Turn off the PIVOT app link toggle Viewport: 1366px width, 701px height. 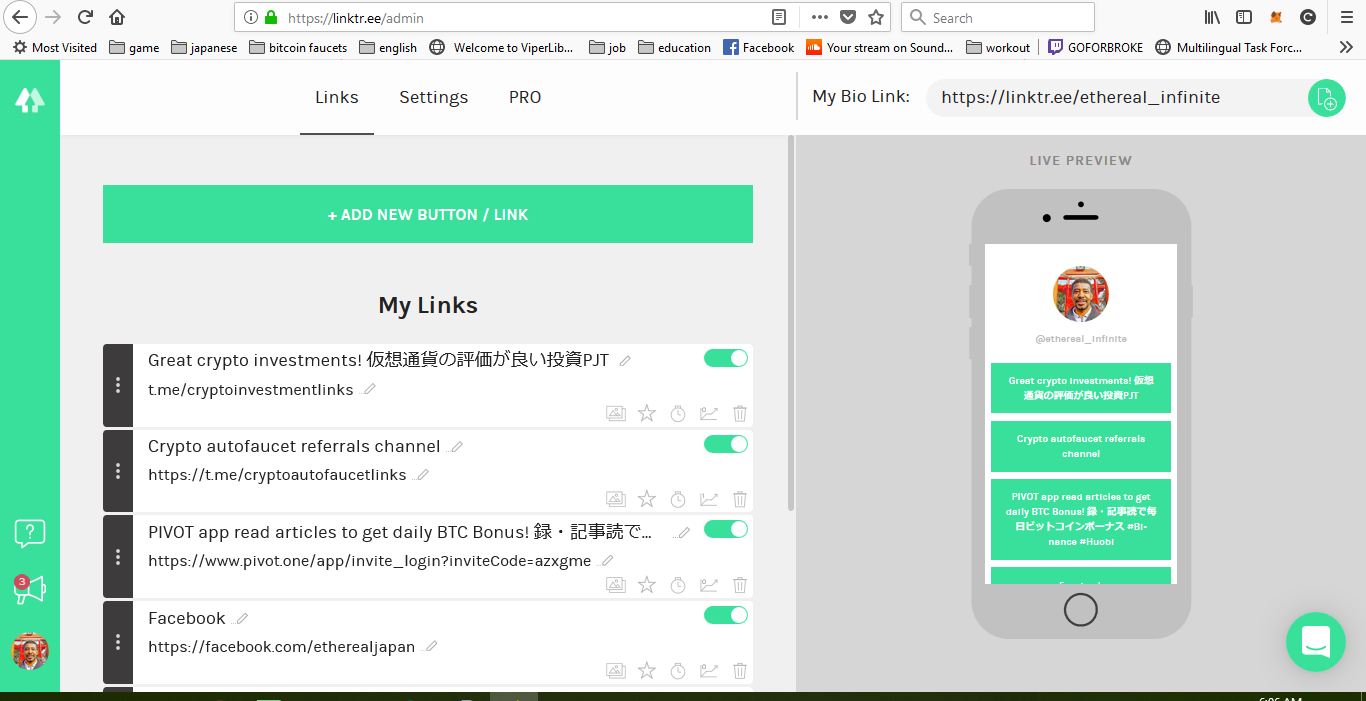coord(726,529)
